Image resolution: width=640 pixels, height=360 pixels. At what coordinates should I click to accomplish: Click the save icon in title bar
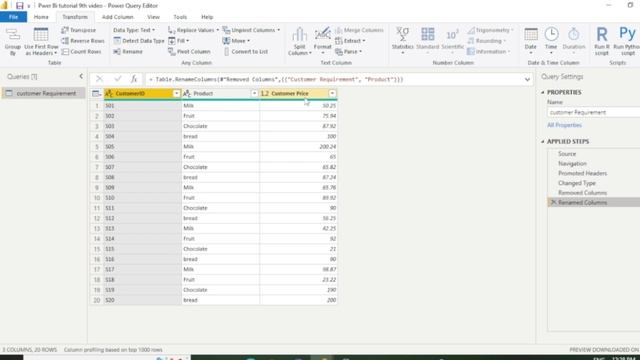[x=19, y=6]
